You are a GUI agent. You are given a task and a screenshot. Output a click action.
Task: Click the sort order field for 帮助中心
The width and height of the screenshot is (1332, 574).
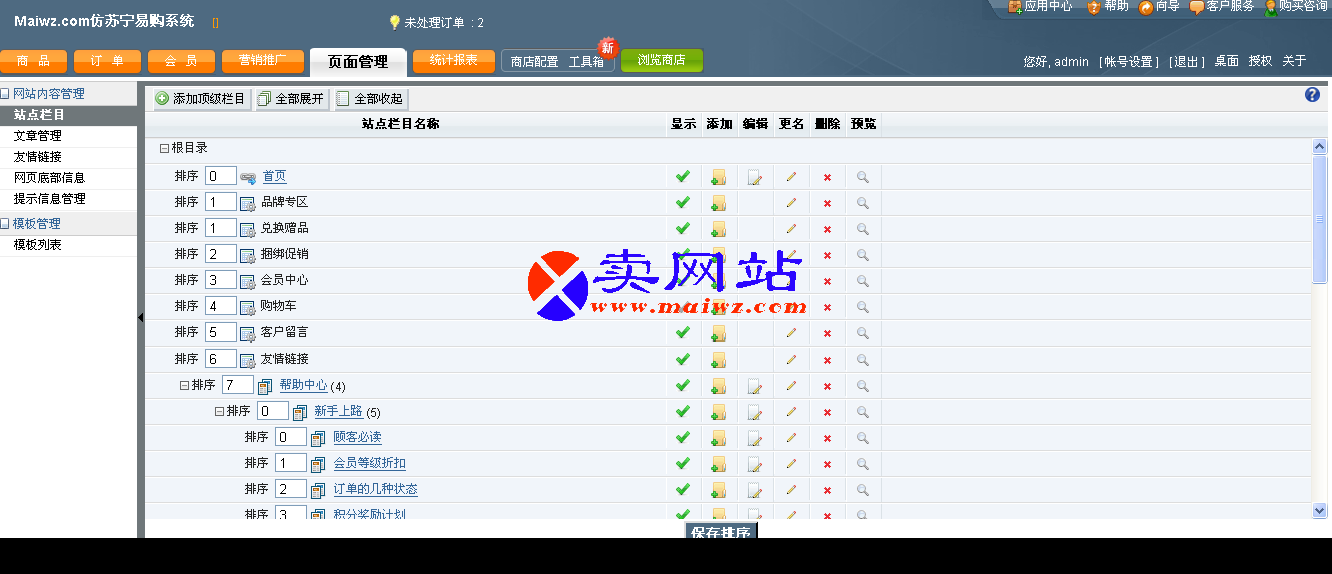click(237, 385)
